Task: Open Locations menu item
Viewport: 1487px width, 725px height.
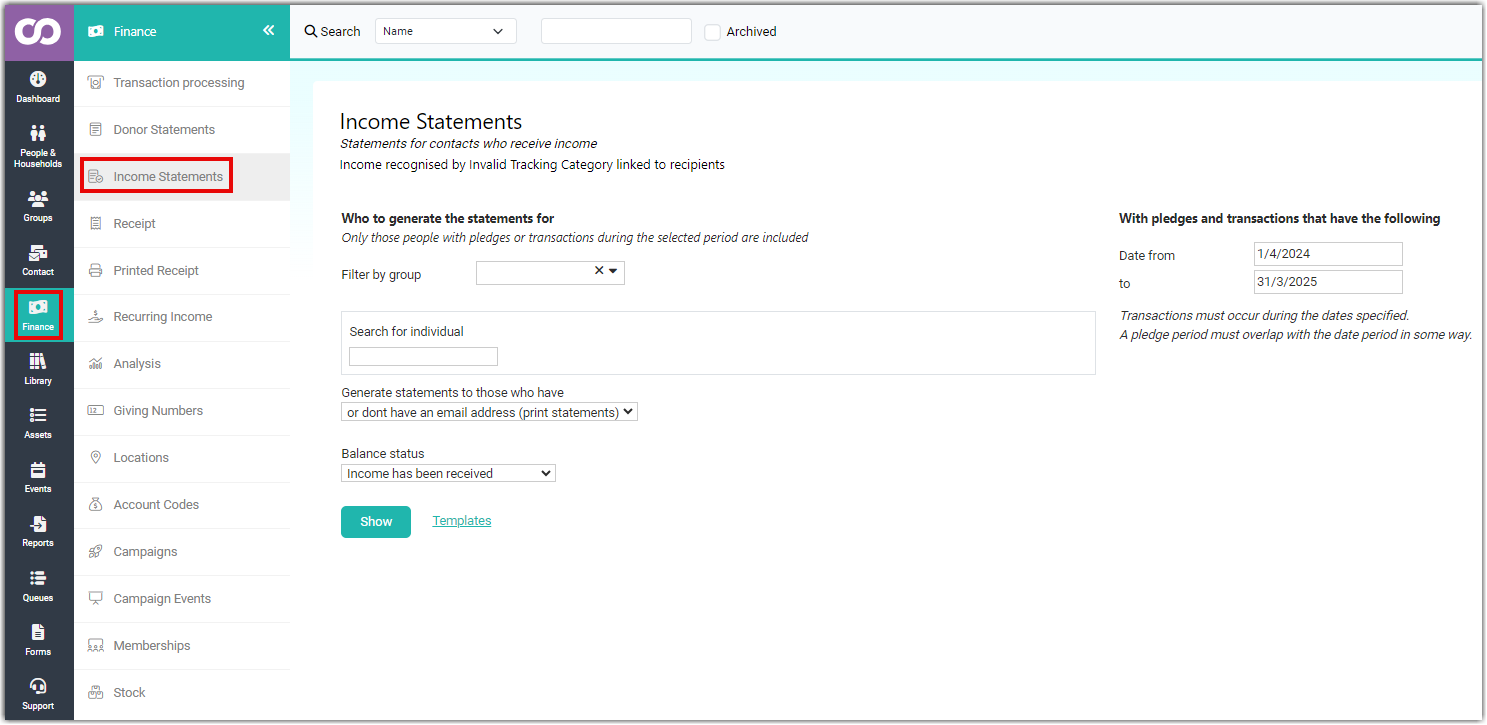Action: (182, 458)
